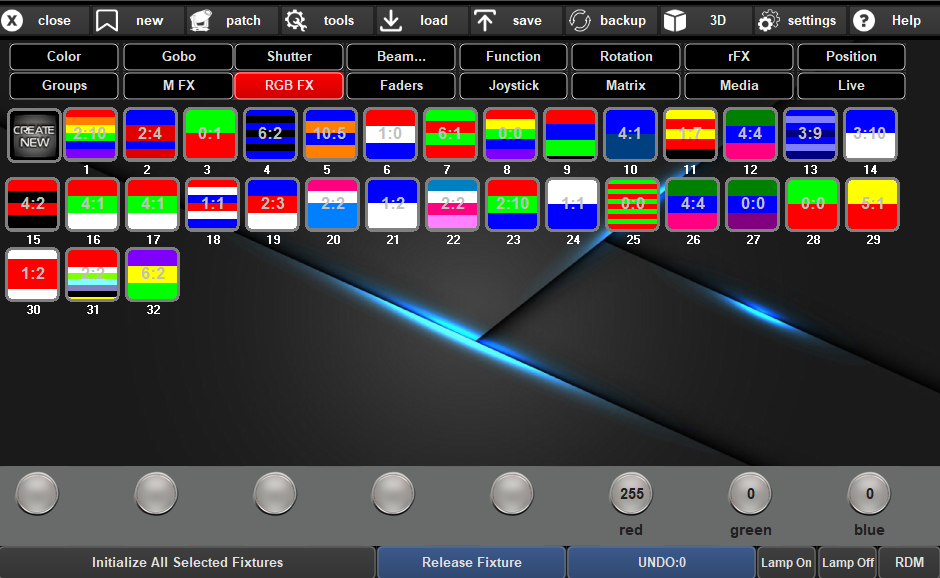Screen dimensions: 940x578
Task: Open the tools gear icon
Action: (x=295, y=20)
